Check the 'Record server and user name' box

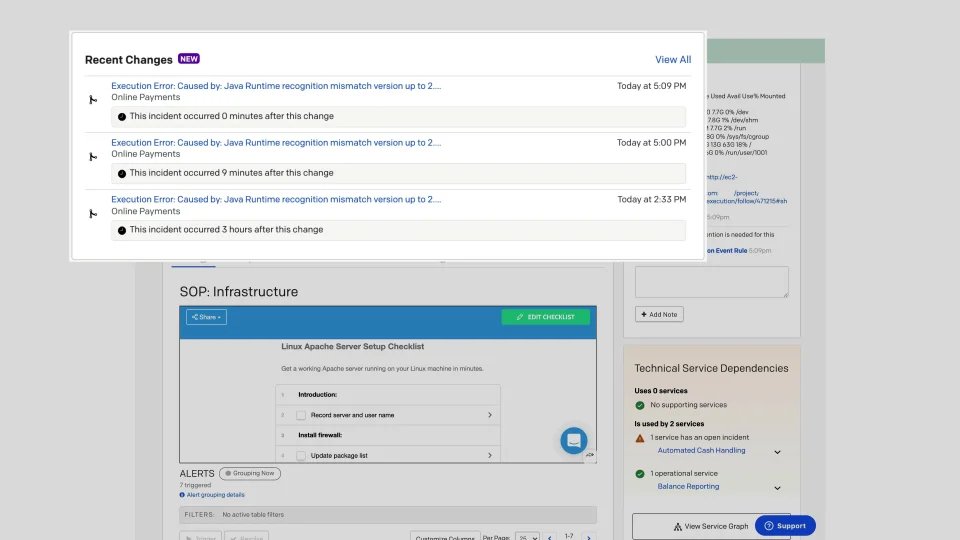tap(300, 415)
